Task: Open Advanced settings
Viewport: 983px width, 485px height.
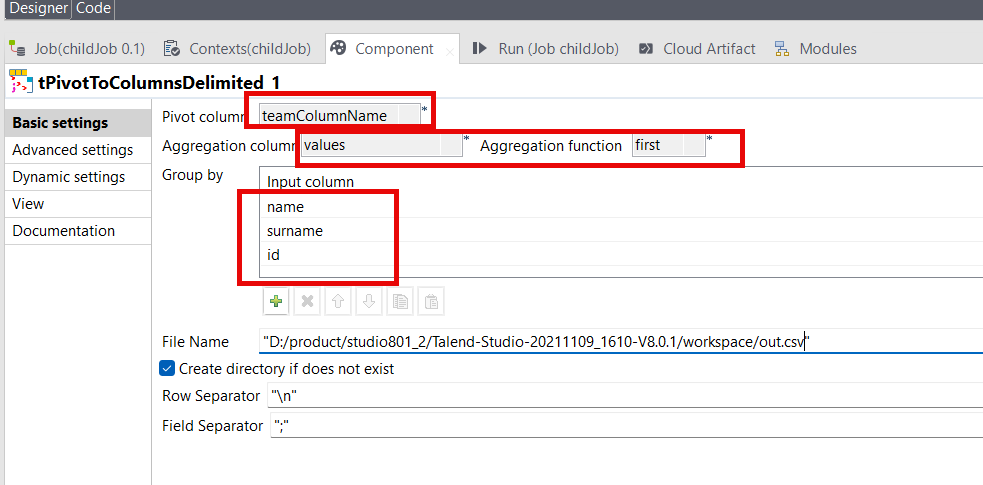Action: tap(78, 150)
